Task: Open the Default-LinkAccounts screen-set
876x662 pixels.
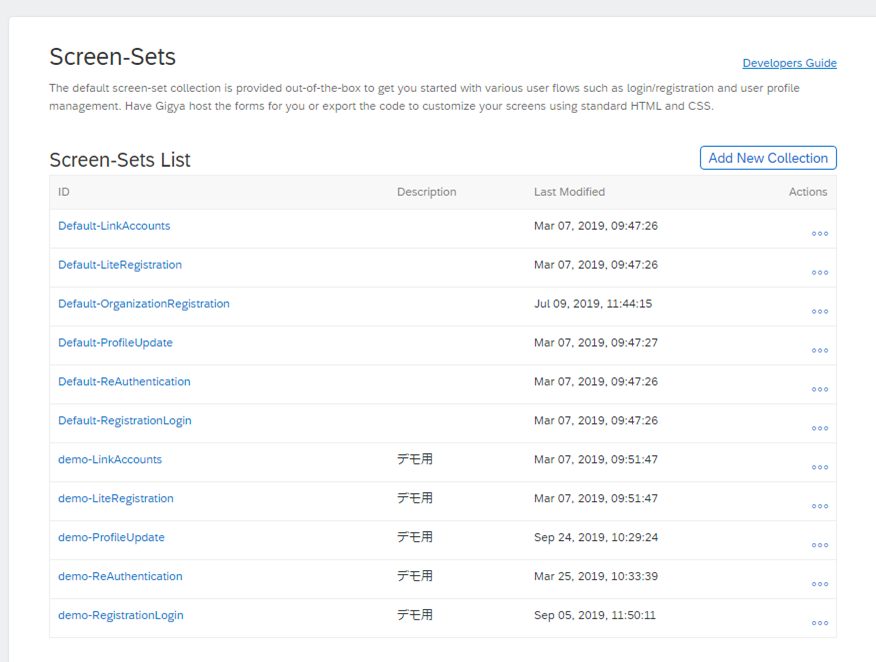Action: [114, 226]
